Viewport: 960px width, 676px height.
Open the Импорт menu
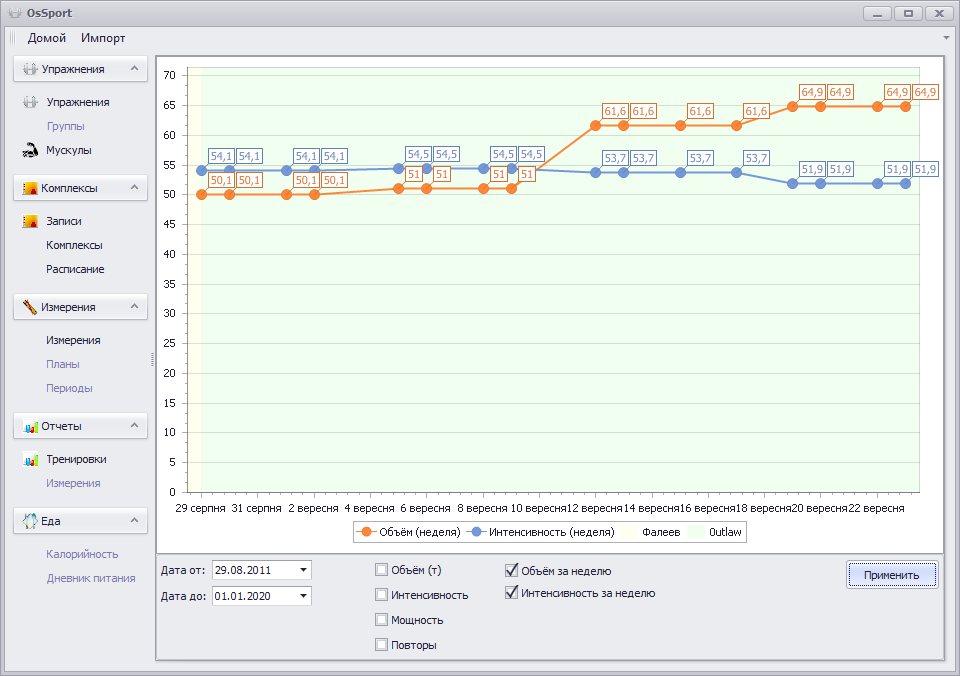103,38
